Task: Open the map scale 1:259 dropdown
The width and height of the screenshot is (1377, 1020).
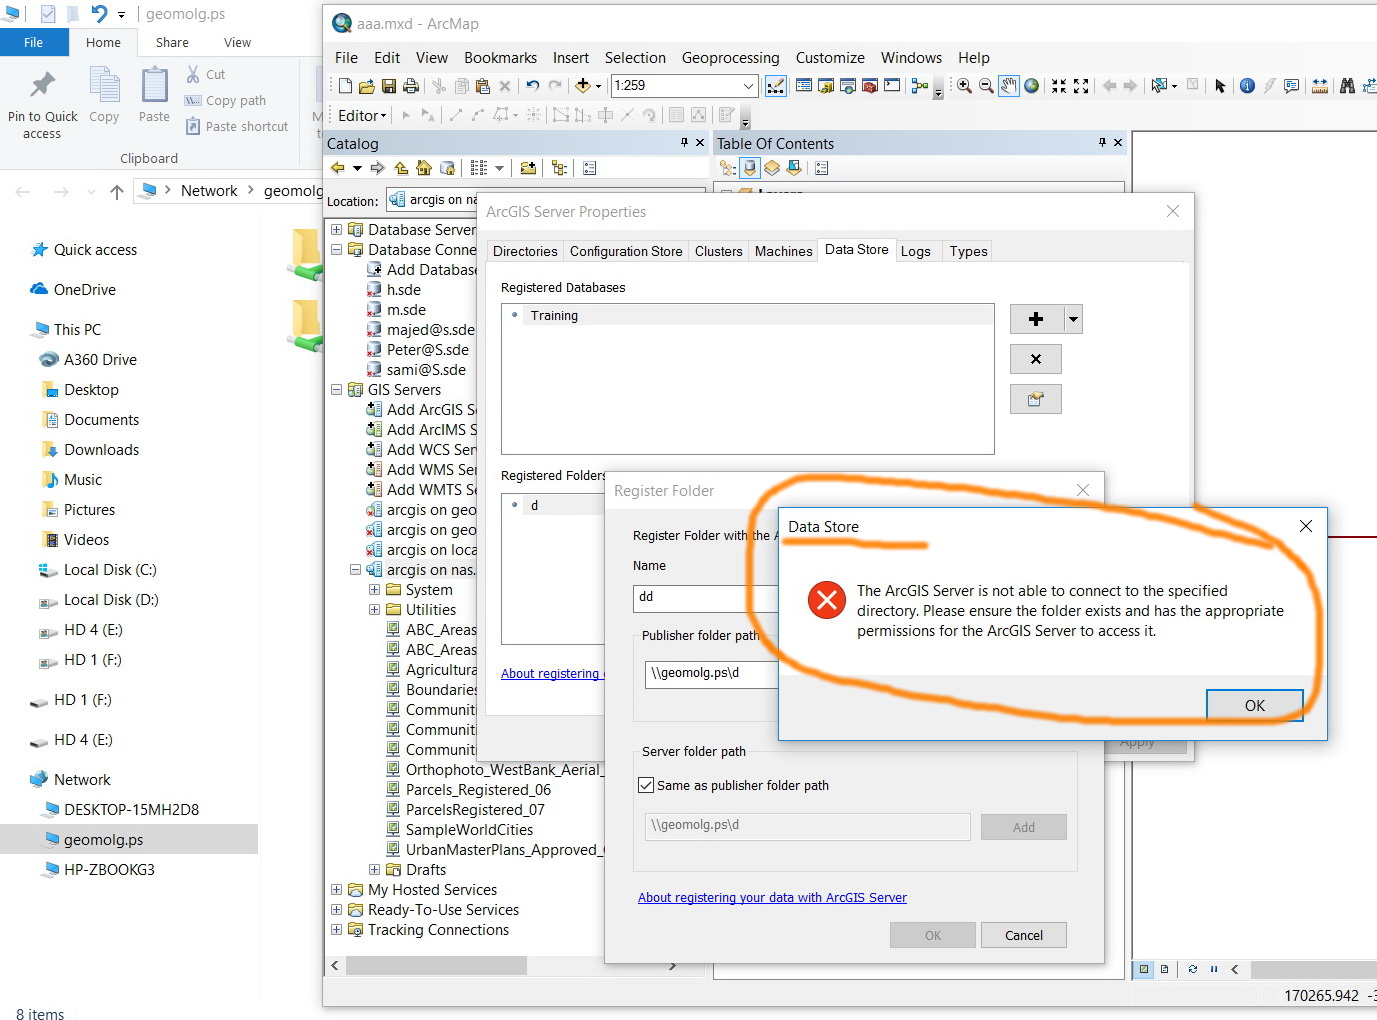Action: 748,86
